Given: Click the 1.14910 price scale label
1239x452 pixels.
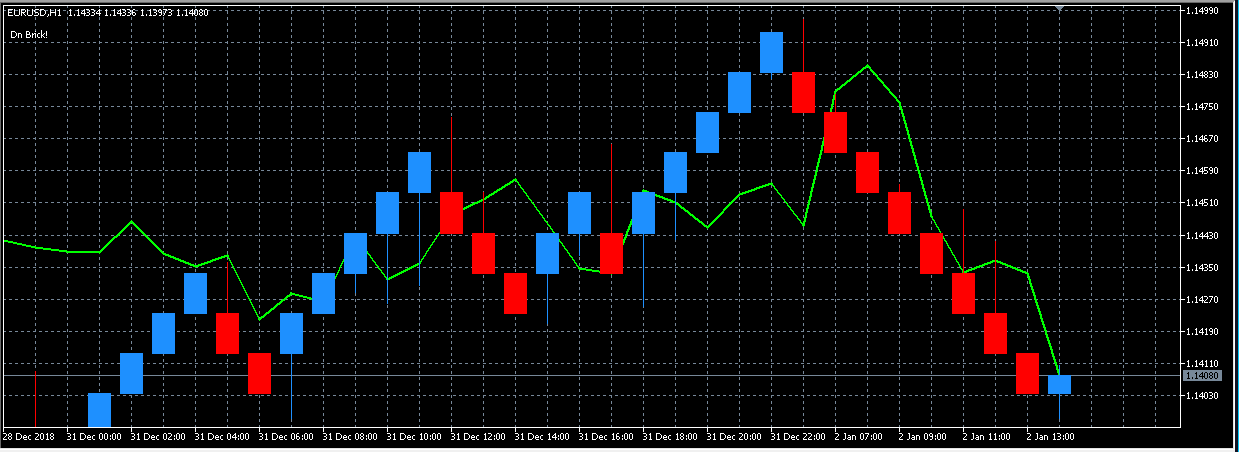Looking at the screenshot, I should tap(1201, 43).
